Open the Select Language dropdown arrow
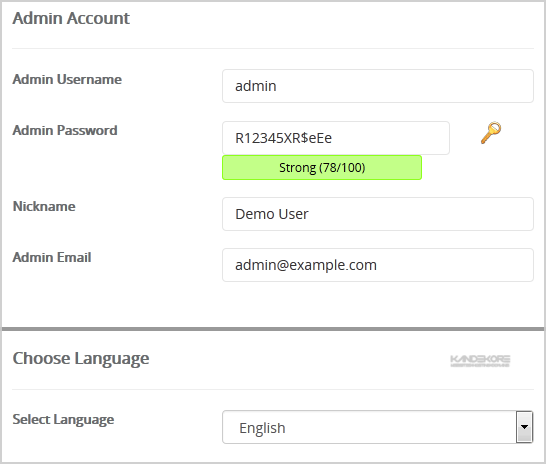The width and height of the screenshot is (546, 464). [524, 427]
